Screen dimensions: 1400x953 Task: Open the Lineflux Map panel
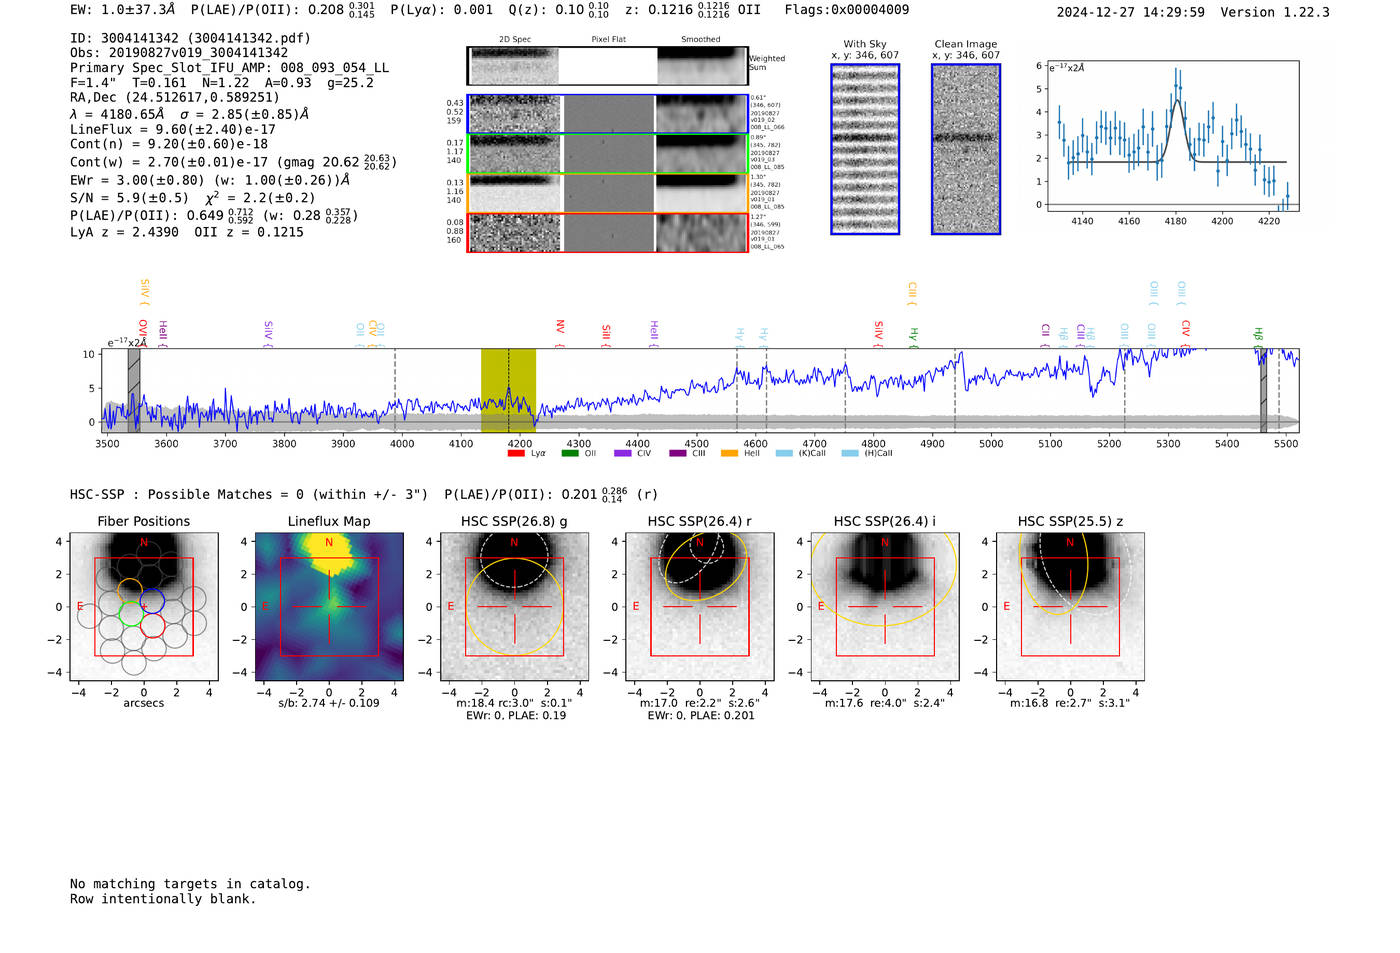coord(329,607)
